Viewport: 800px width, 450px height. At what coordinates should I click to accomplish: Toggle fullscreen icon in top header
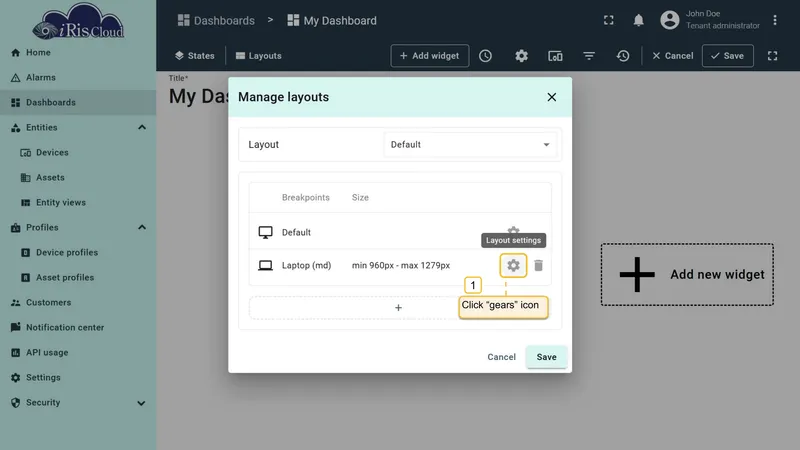pos(609,20)
